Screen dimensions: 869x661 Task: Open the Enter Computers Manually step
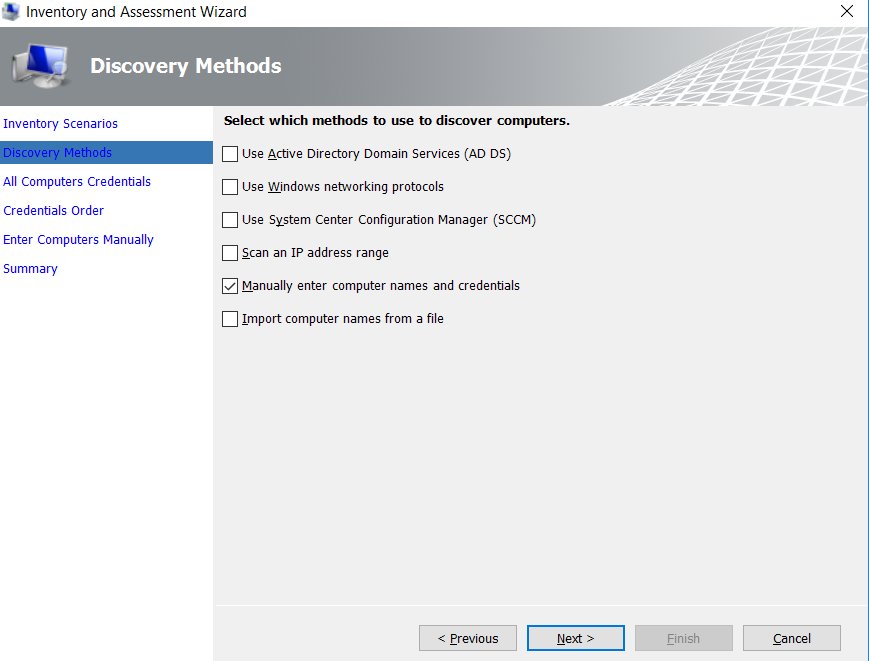click(78, 239)
